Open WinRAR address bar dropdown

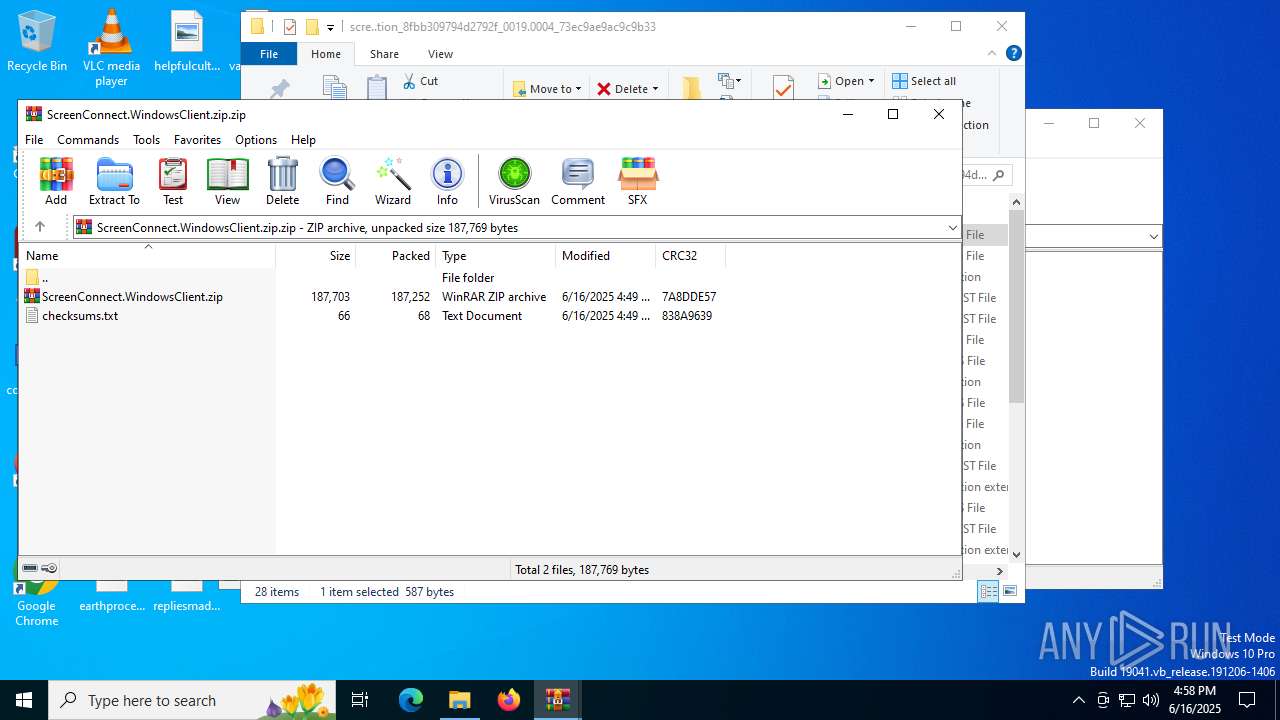pyautogui.click(x=952, y=228)
